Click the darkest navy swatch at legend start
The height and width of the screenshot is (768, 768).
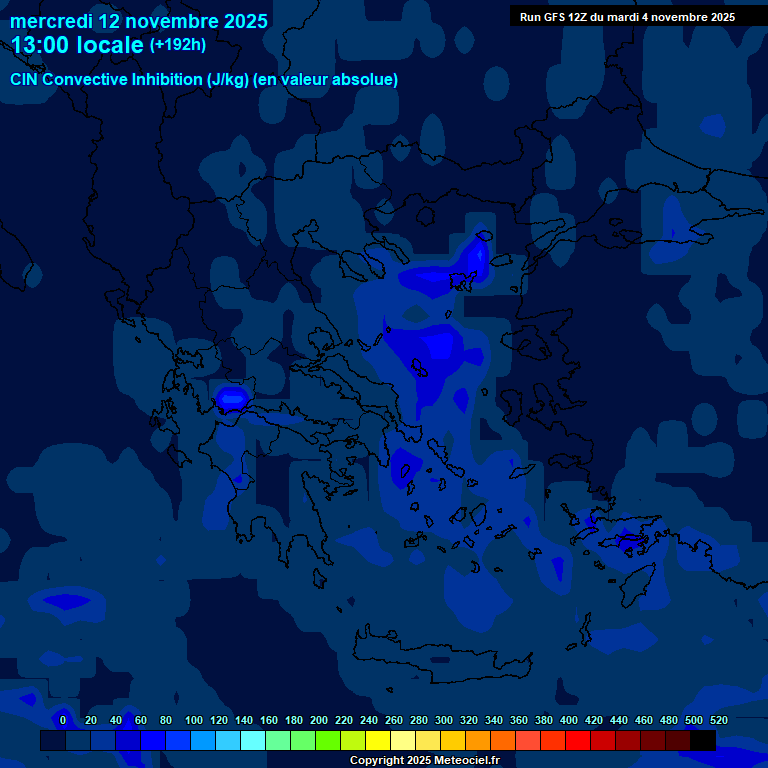pyautogui.click(x=53, y=741)
